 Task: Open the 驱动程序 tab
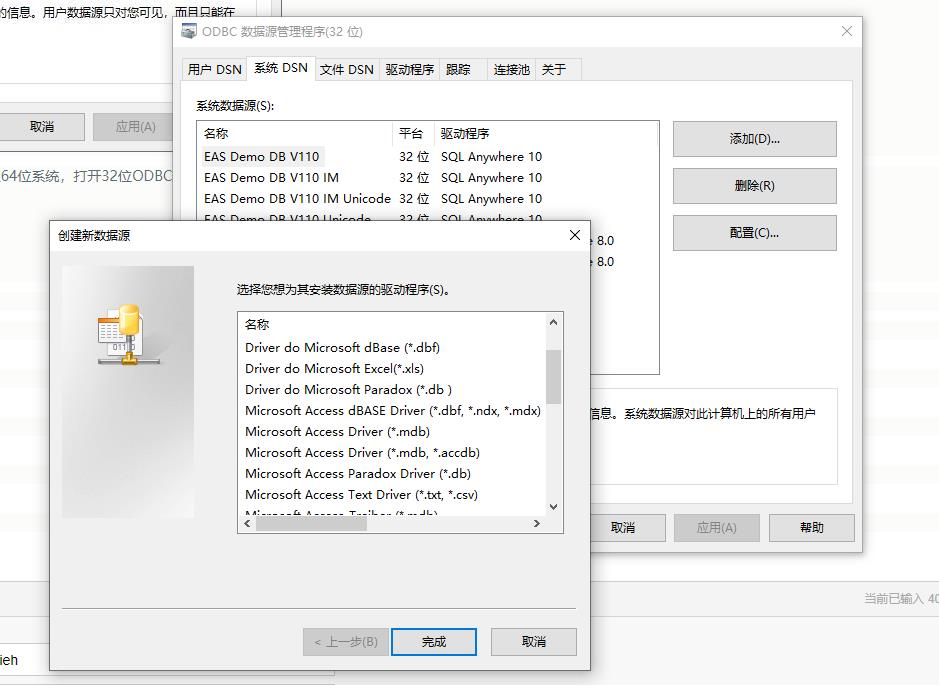click(x=410, y=69)
